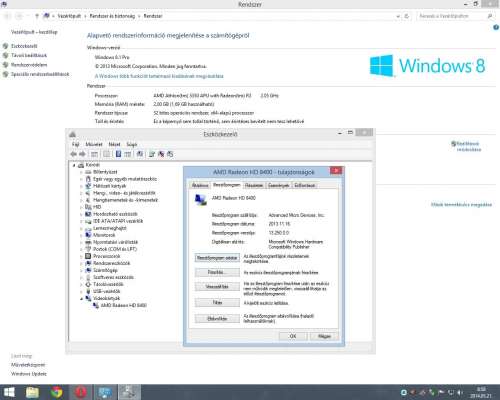Open the Nézet menu in Eszközkezelő
The width and height of the screenshot is (500, 400).
[114, 144]
